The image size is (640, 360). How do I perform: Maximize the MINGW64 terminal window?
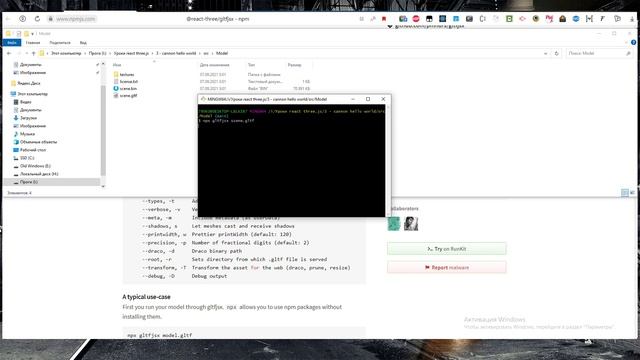pyautogui.click(x=368, y=99)
